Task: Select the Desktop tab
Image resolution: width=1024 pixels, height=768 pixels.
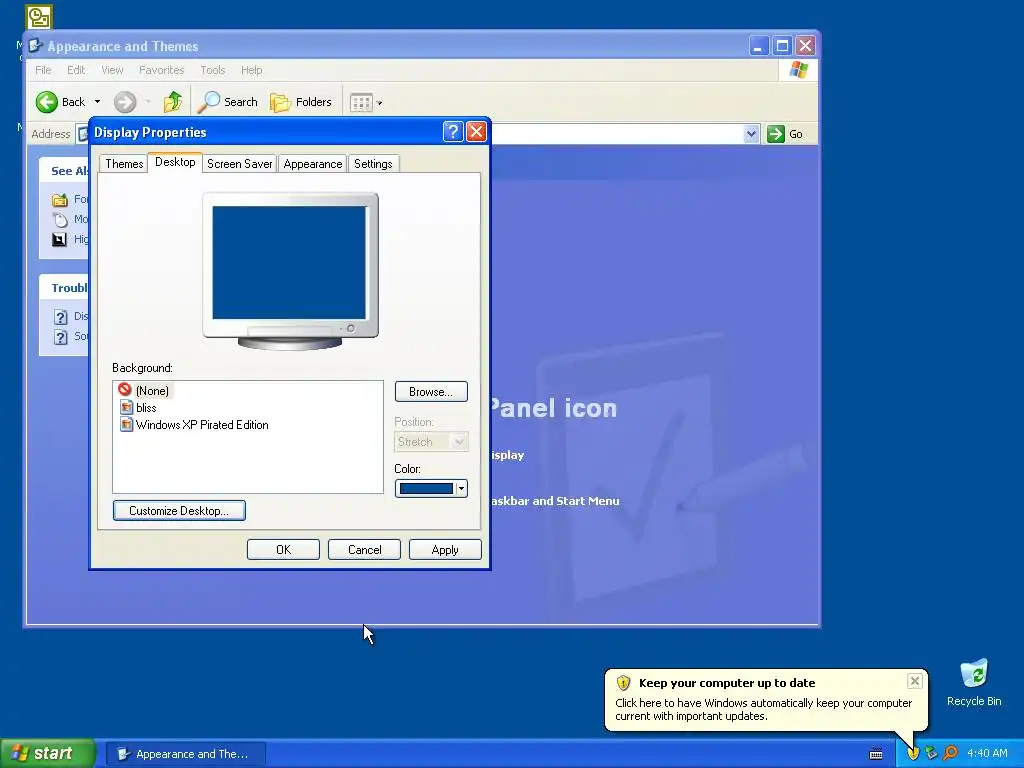Action: 175,162
